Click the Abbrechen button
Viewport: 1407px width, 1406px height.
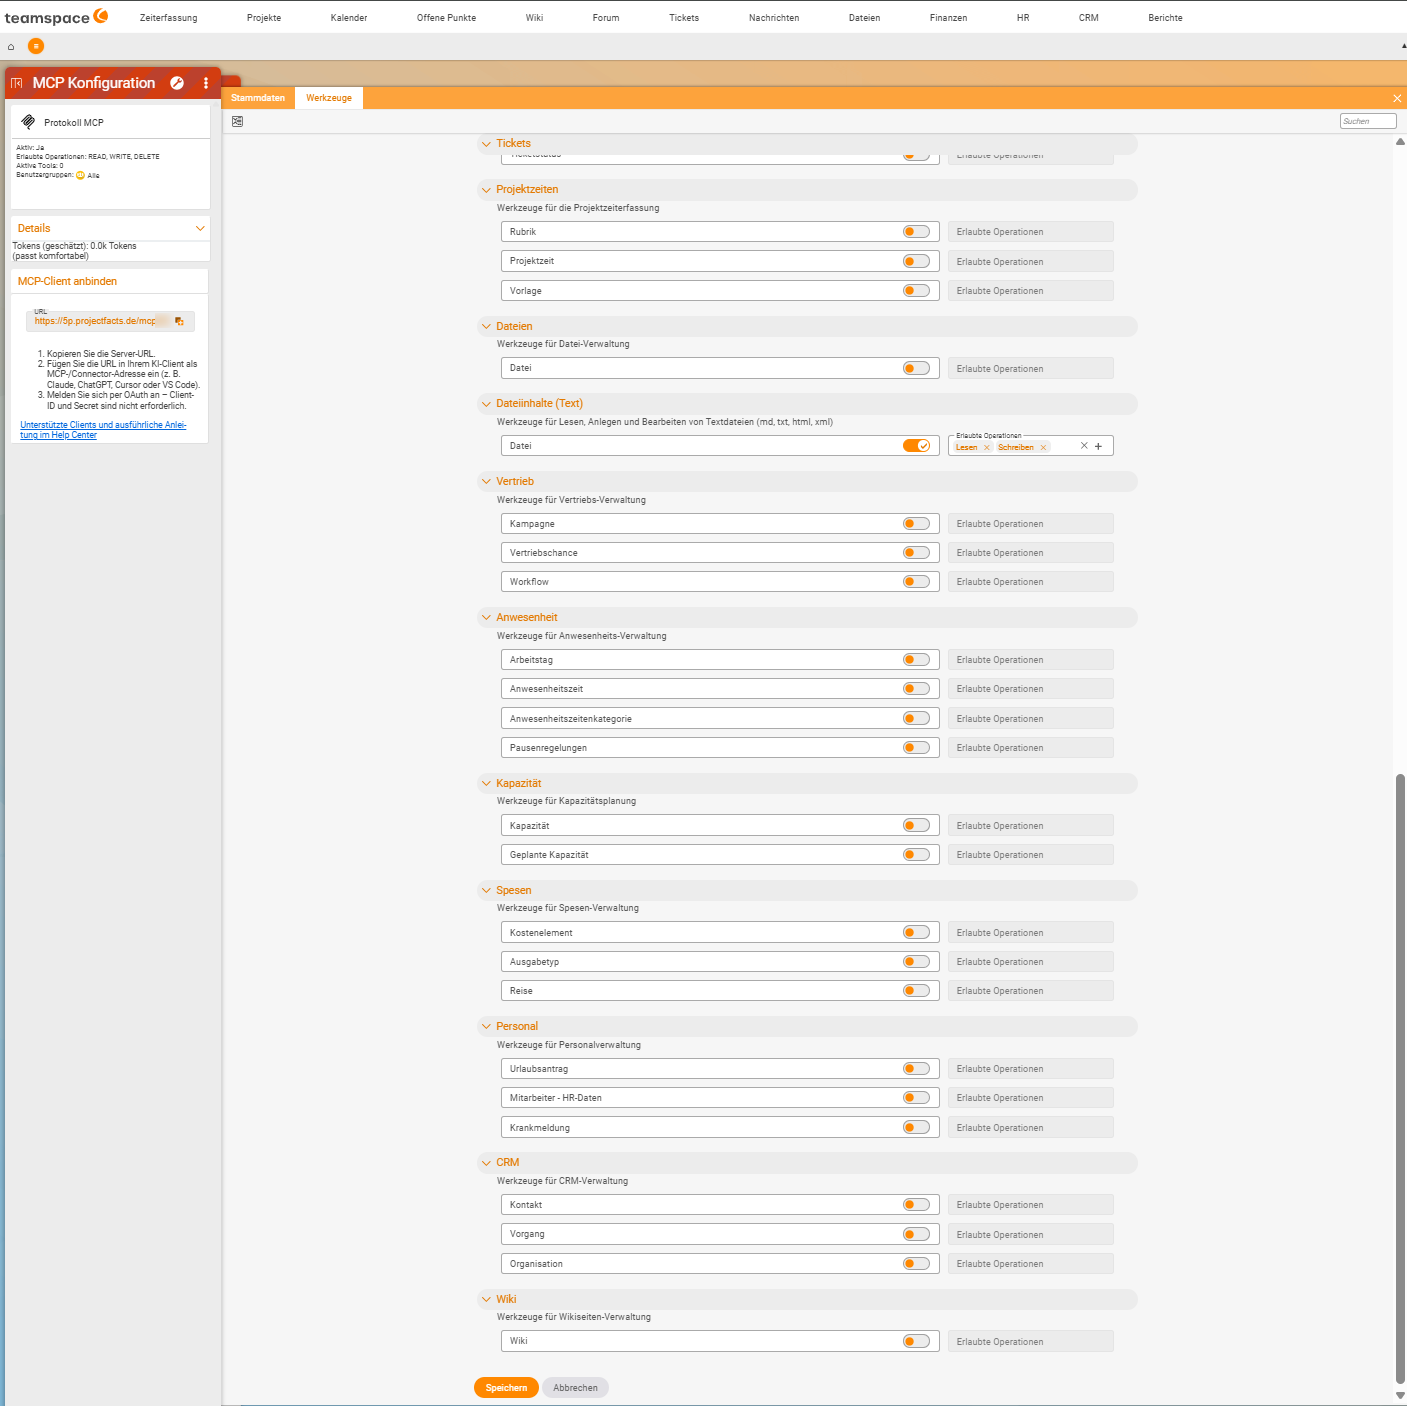click(576, 1388)
